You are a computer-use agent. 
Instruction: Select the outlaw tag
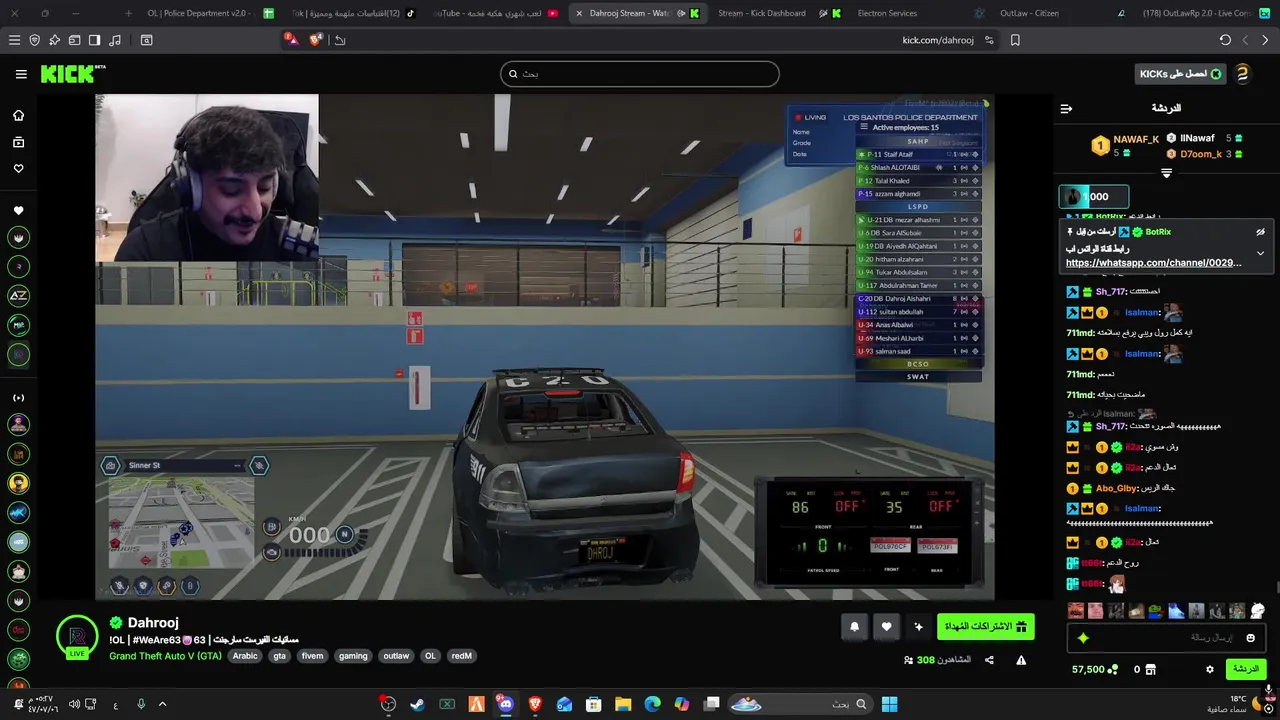(x=396, y=656)
